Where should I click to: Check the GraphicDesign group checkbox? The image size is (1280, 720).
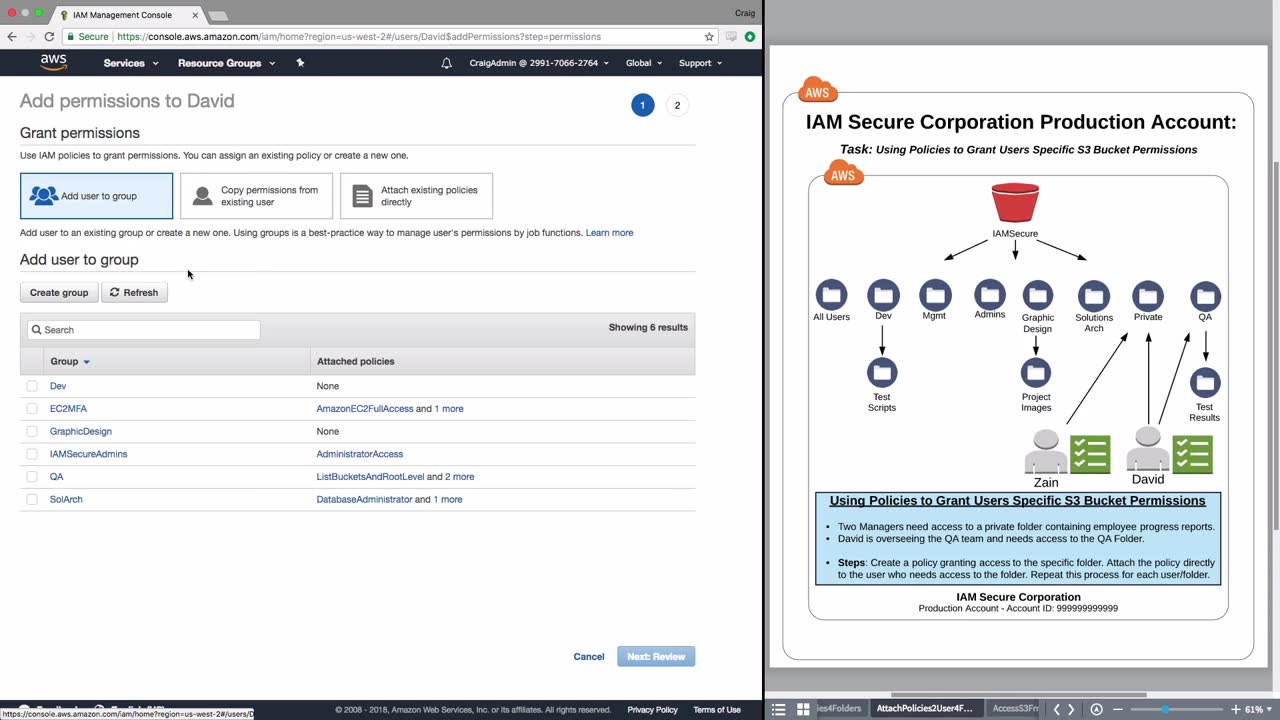[32, 432]
